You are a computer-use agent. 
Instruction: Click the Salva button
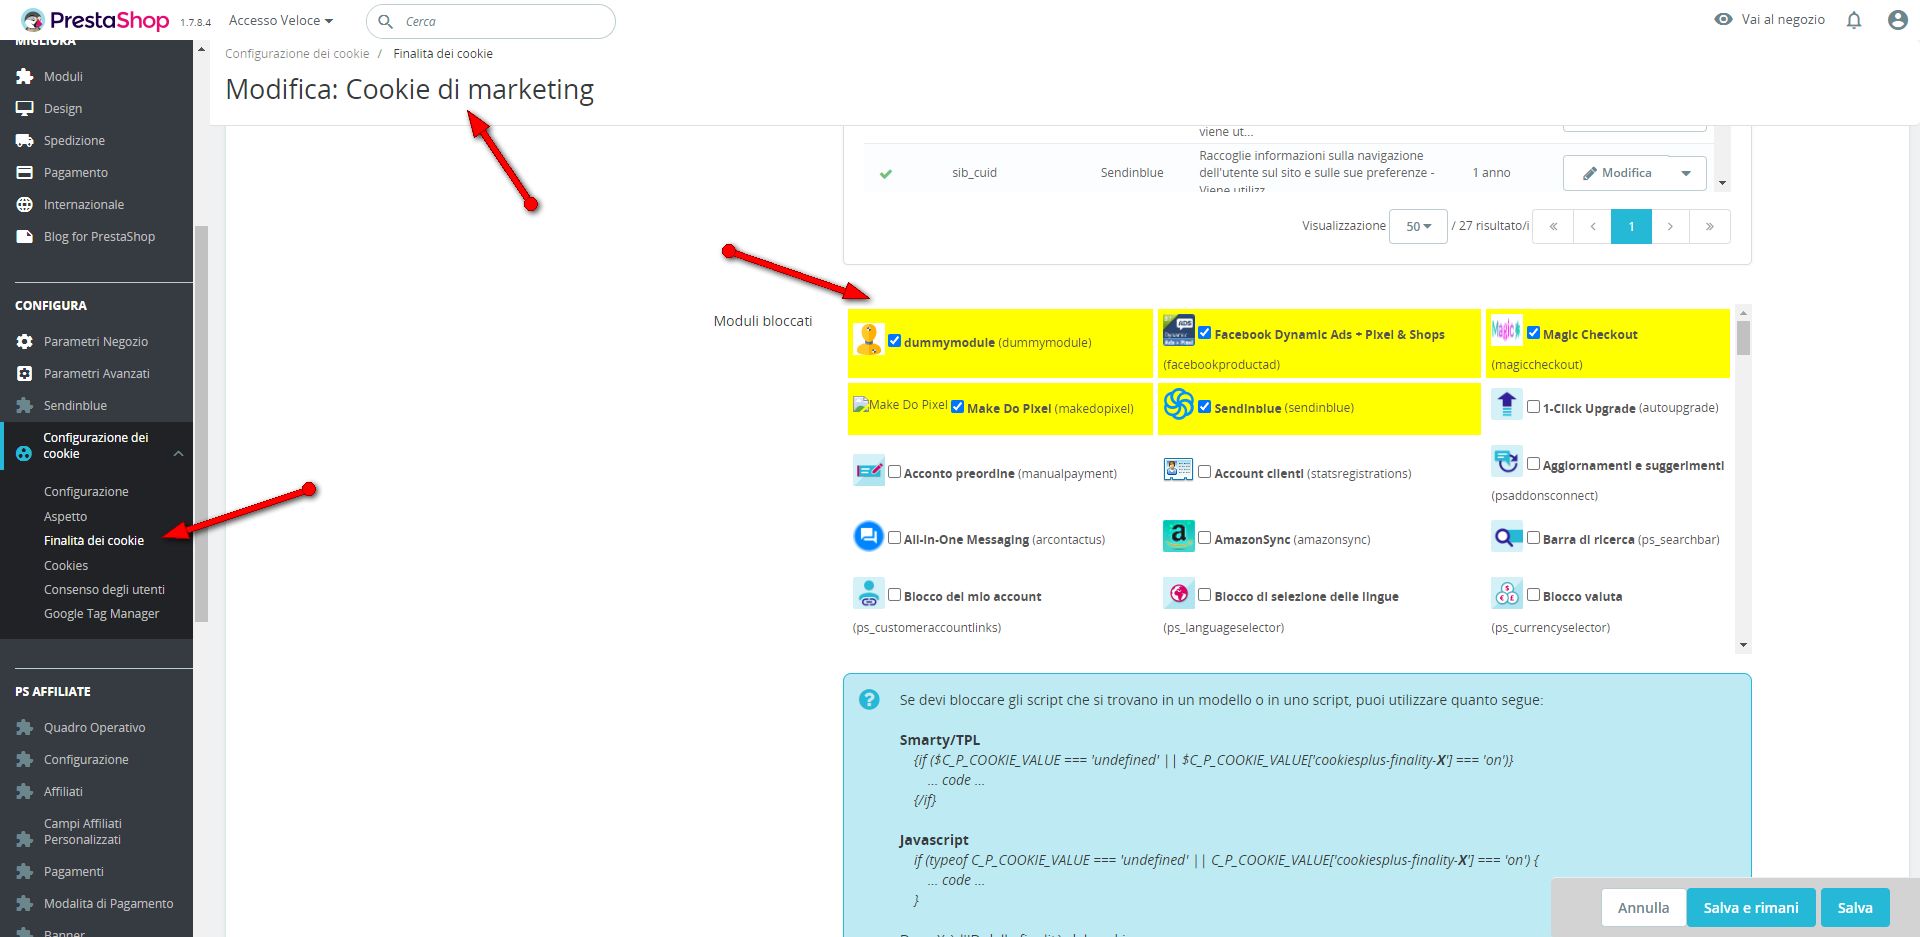[x=1855, y=908]
